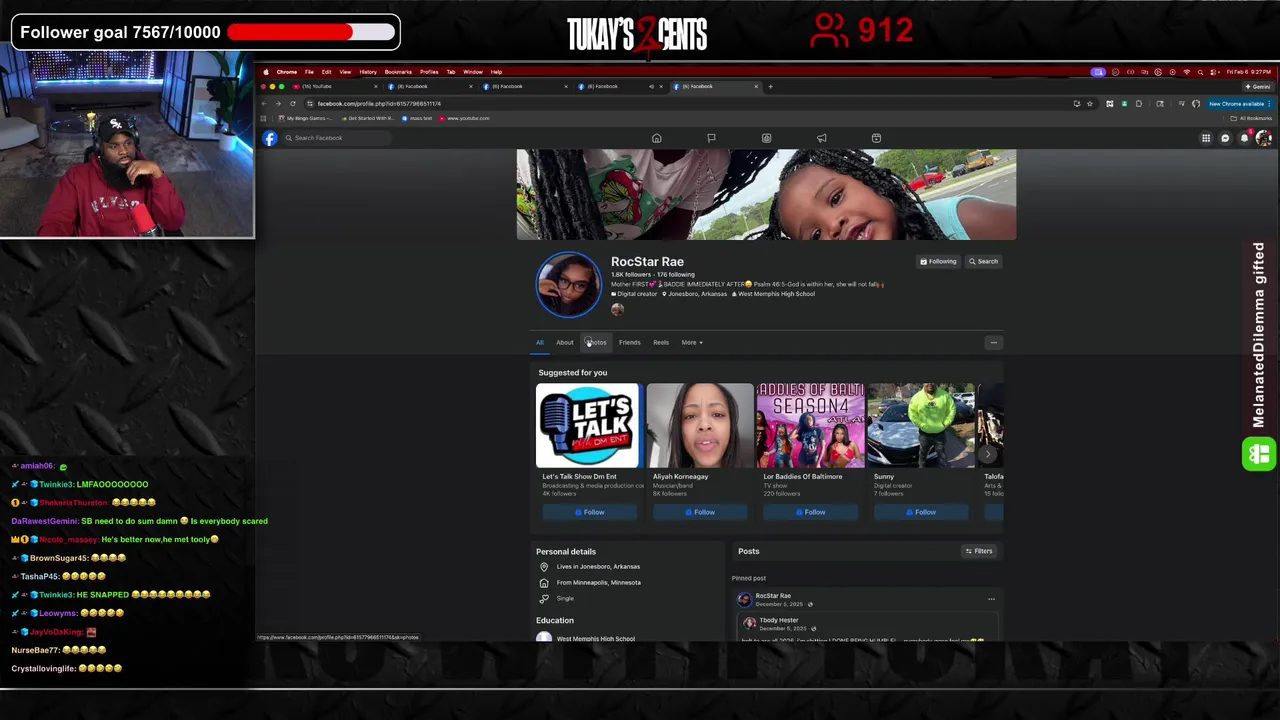1280x720 pixels.
Task: Click the browser back arrow
Action: point(265,104)
